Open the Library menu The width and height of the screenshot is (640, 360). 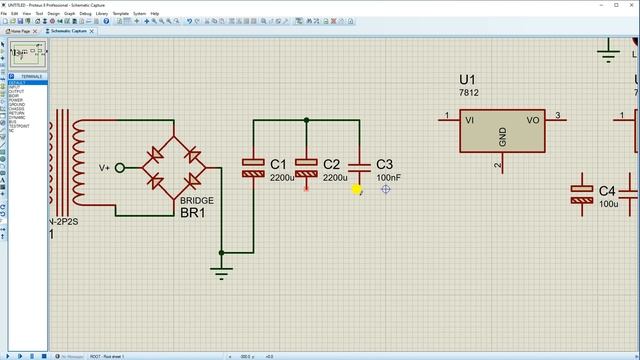[102, 13]
